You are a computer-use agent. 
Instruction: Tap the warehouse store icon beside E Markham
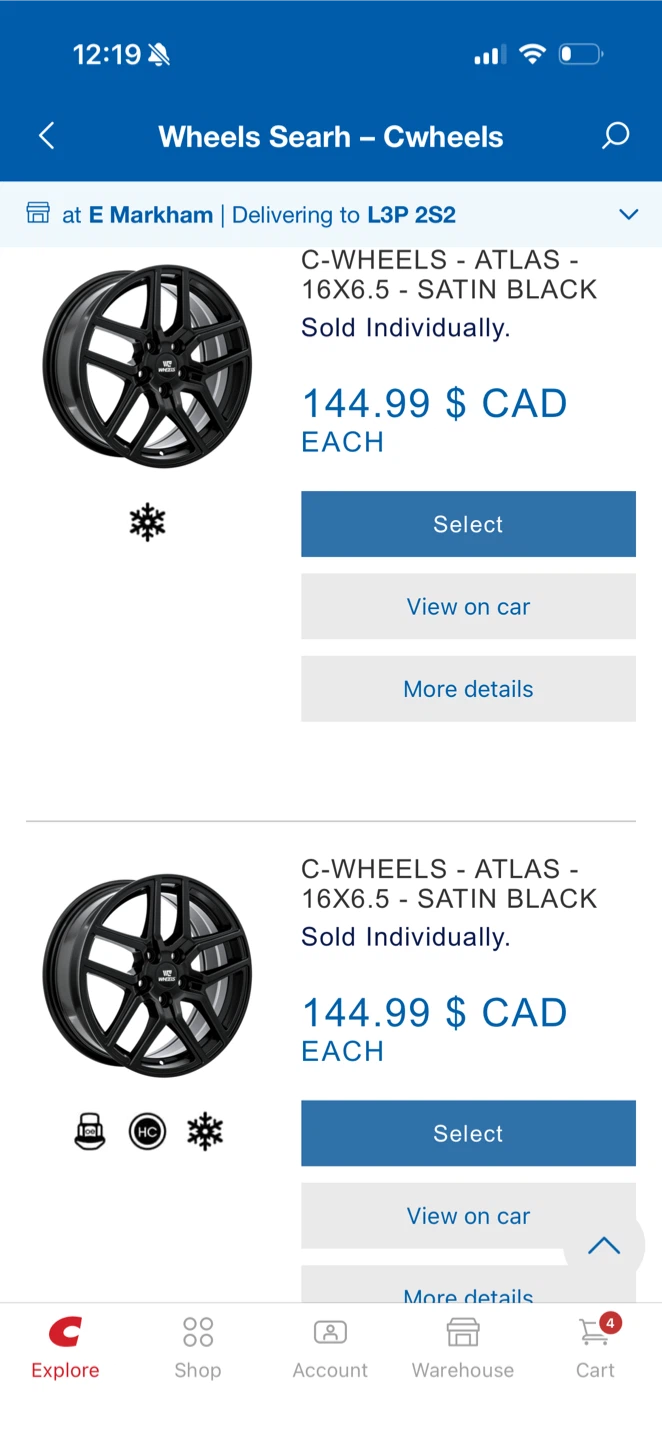point(38,214)
